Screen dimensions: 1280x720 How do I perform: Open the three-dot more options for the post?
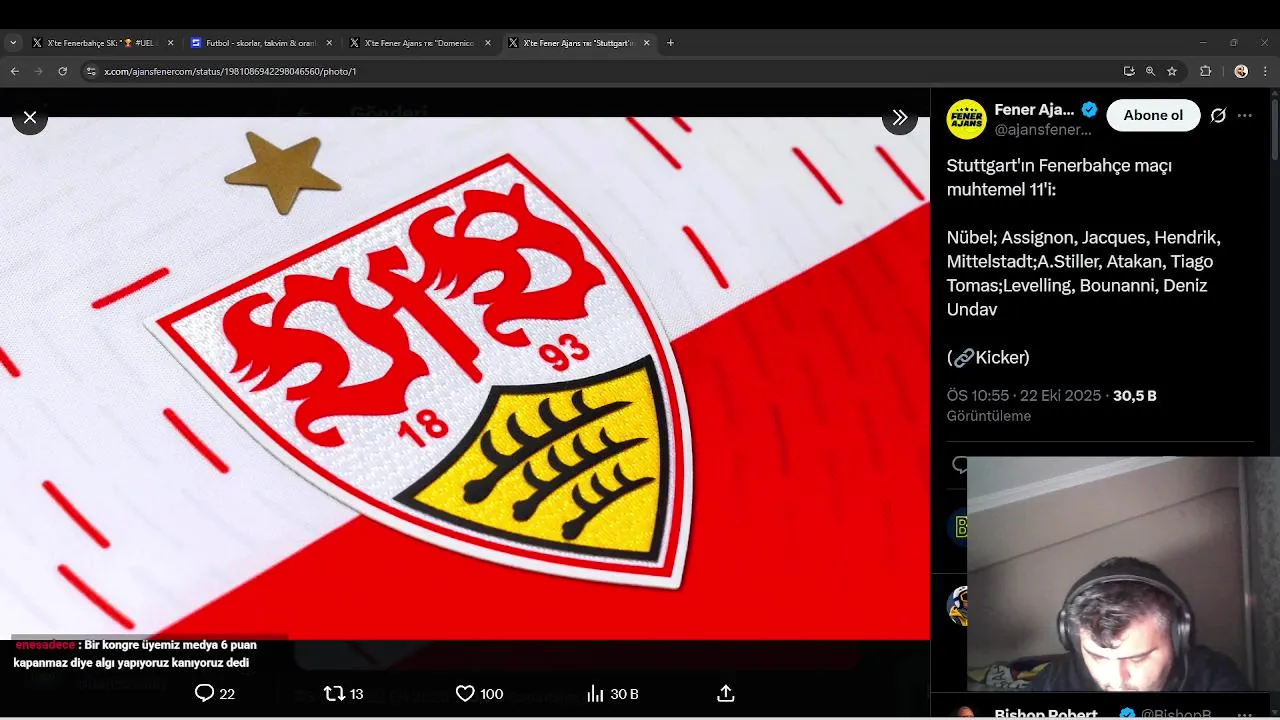point(1245,115)
